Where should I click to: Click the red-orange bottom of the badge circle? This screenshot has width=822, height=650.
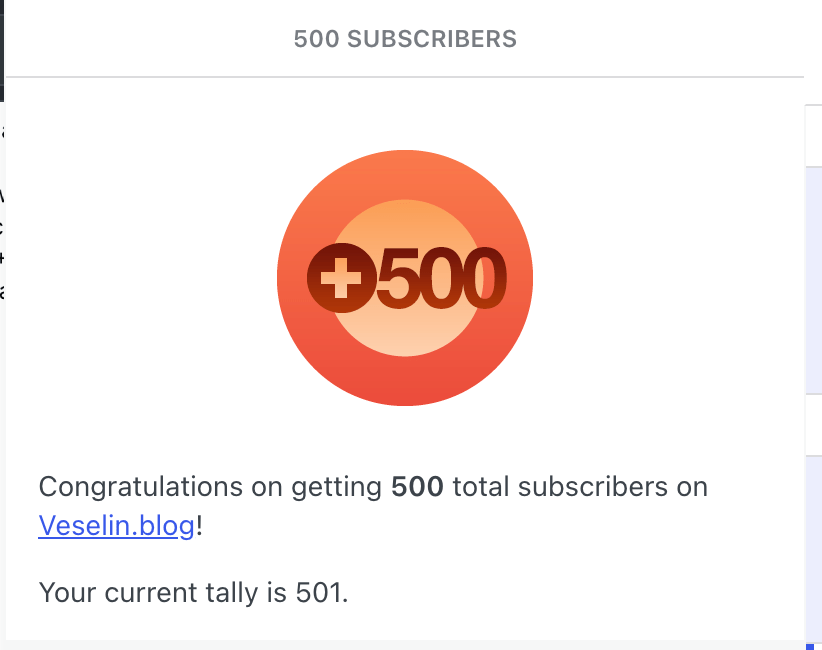[405, 388]
